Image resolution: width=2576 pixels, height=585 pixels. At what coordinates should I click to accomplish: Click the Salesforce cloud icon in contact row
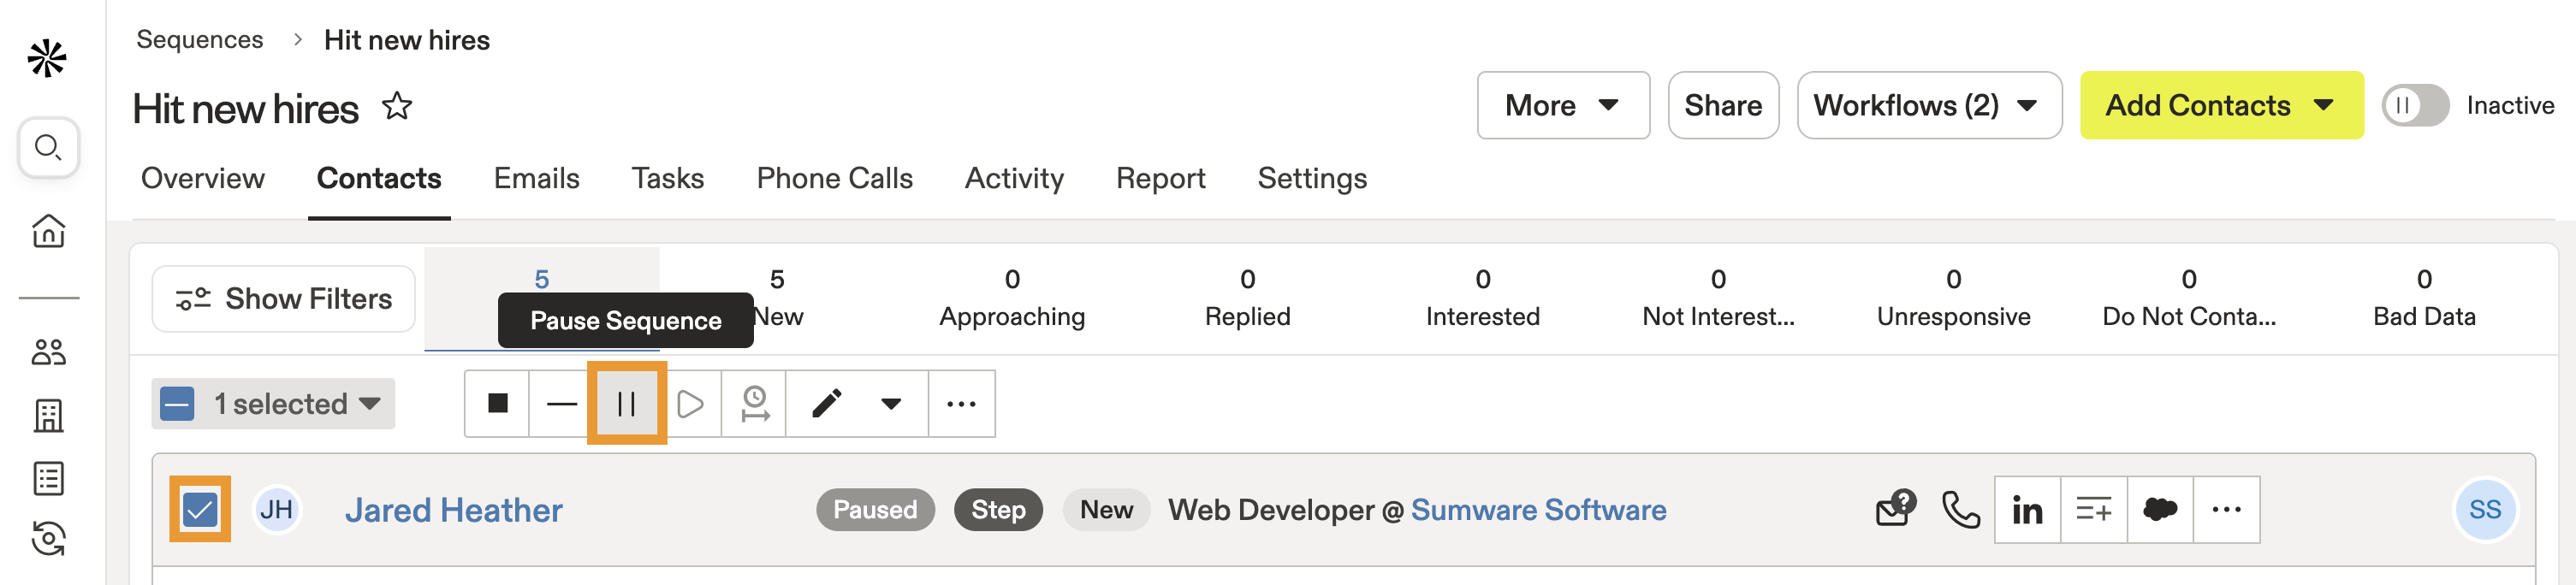tap(2160, 510)
